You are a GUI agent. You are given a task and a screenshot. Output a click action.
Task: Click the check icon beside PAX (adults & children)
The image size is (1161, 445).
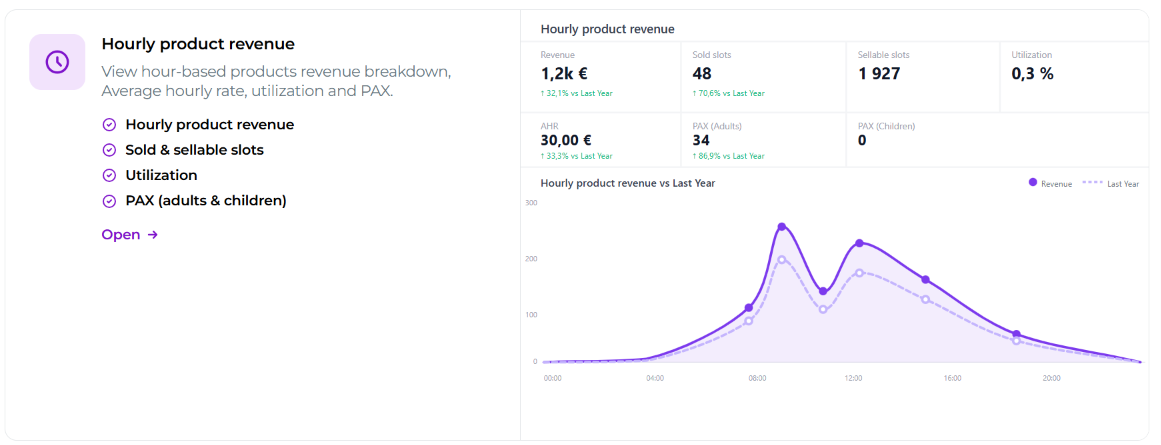(x=109, y=201)
